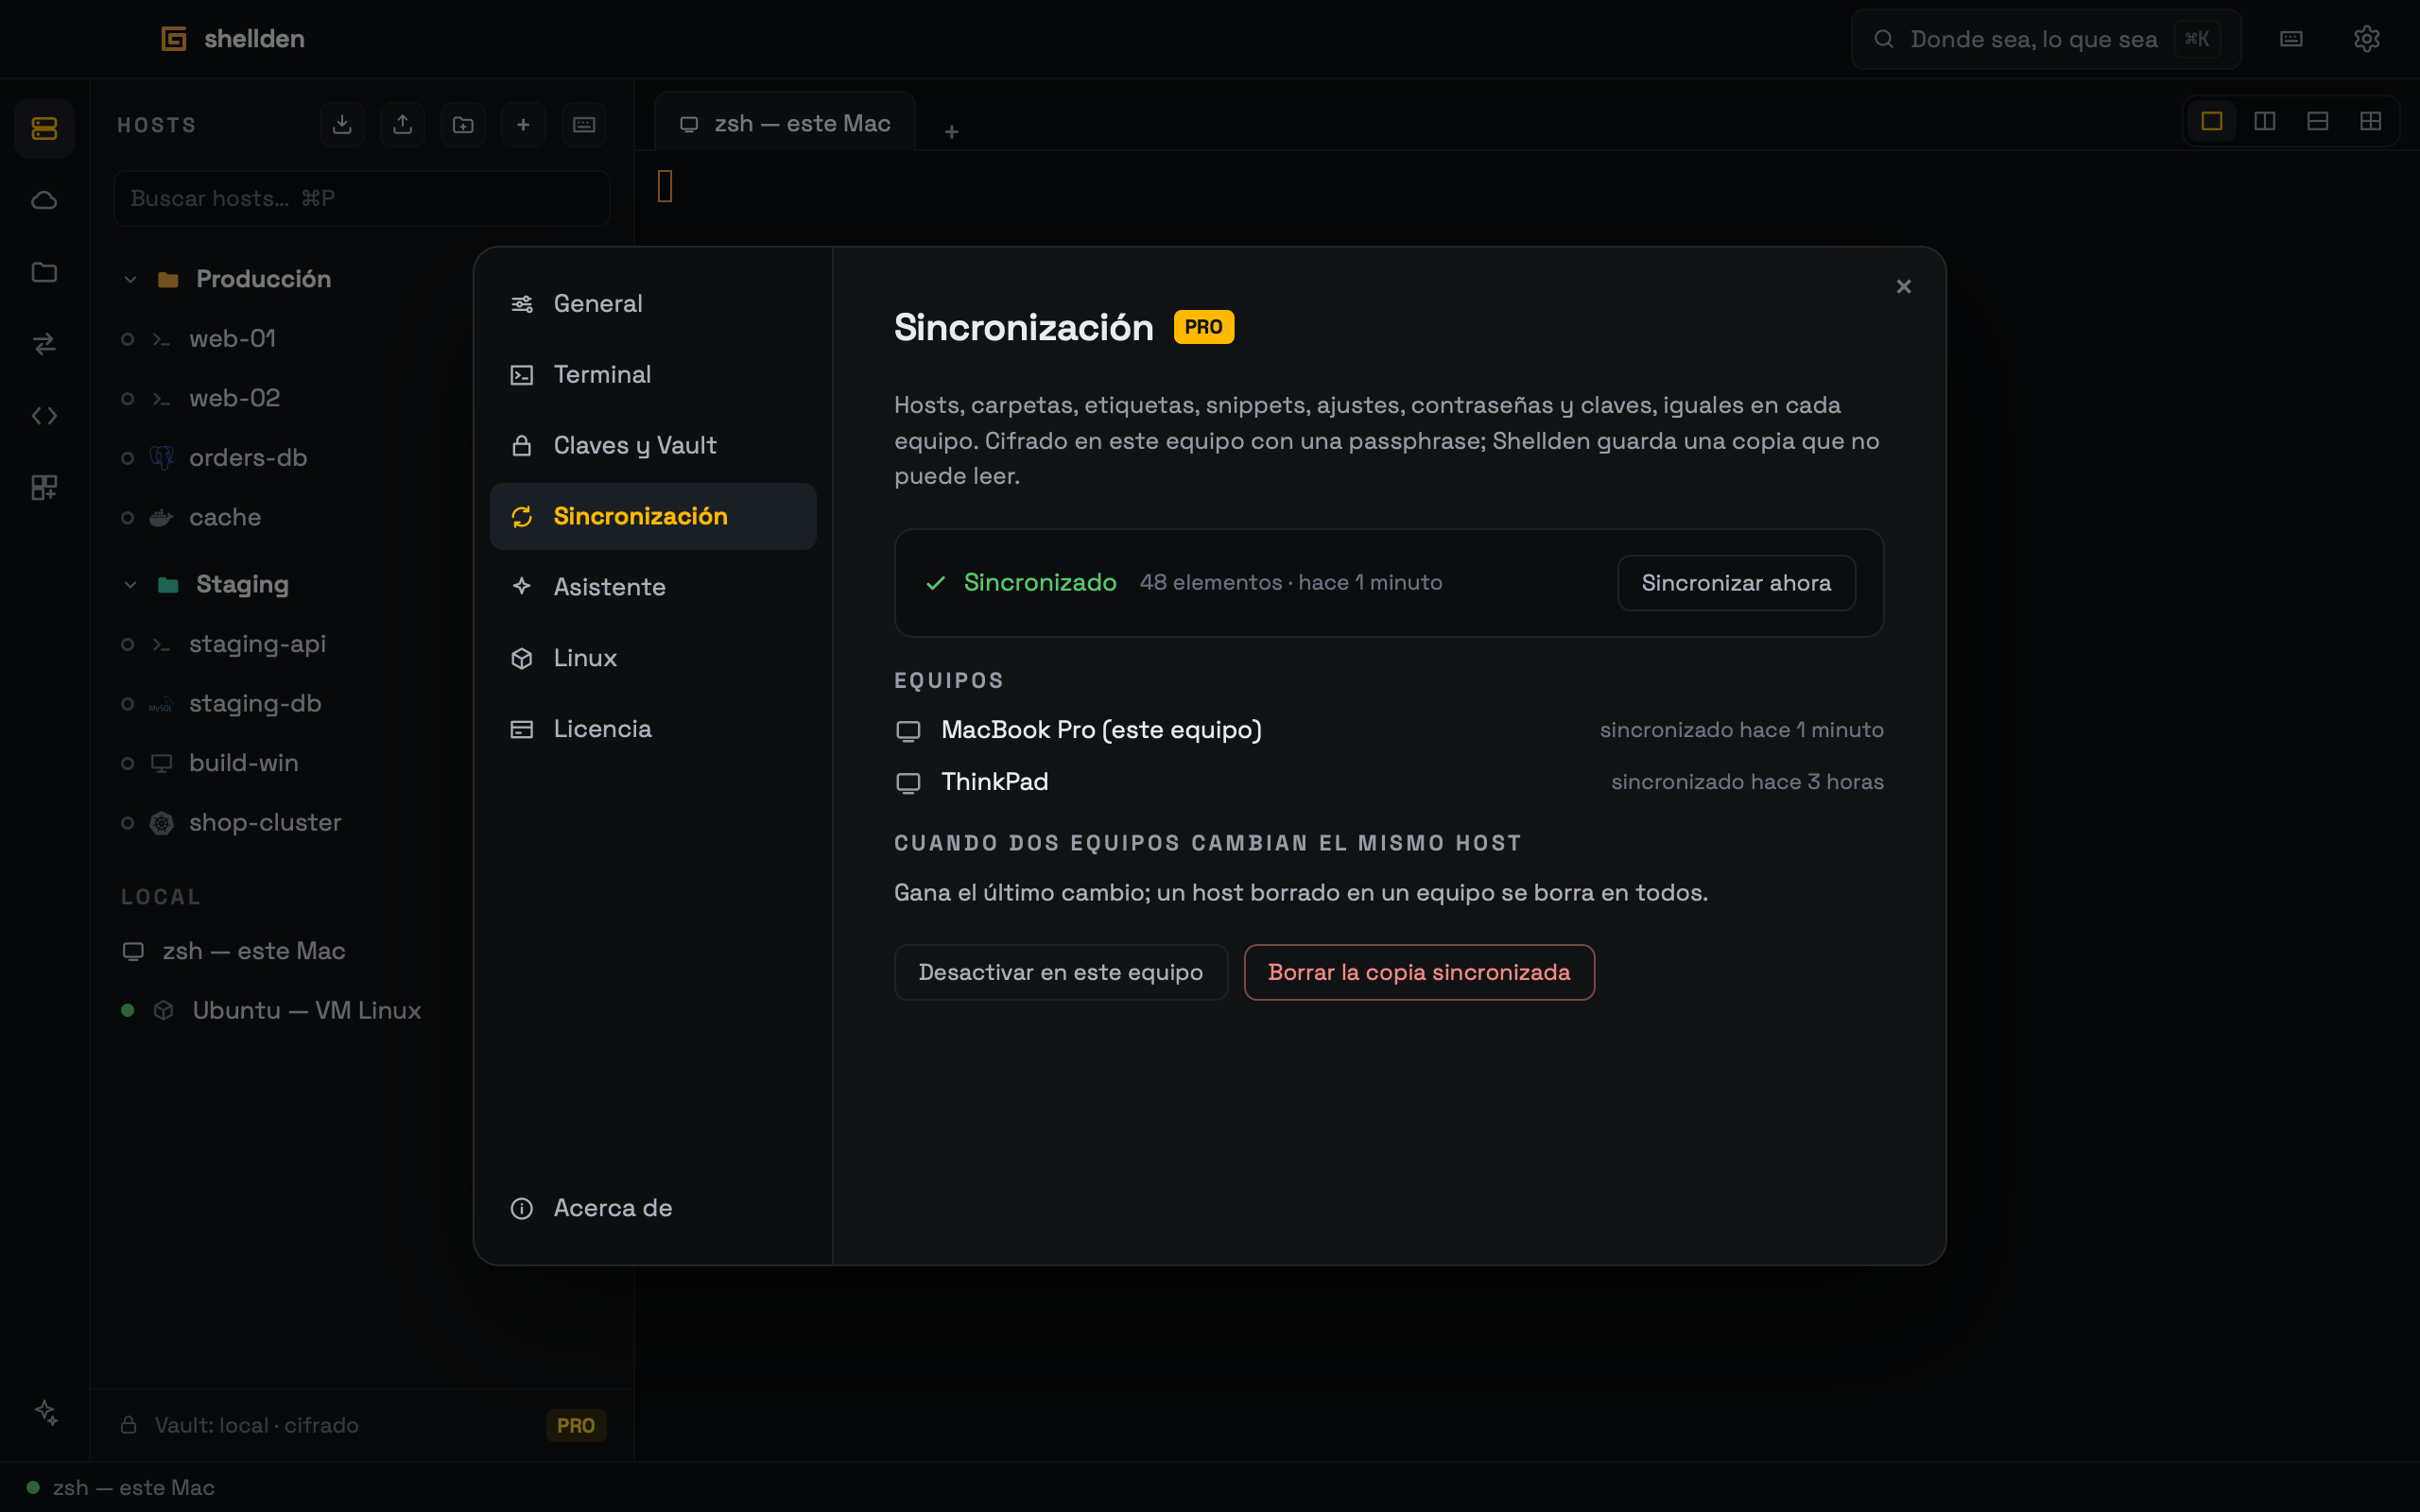Click the assistant sparkle icon at bottom left
Image resolution: width=2420 pixels, height=1512 pixels.
click(x=46, y=1412)
